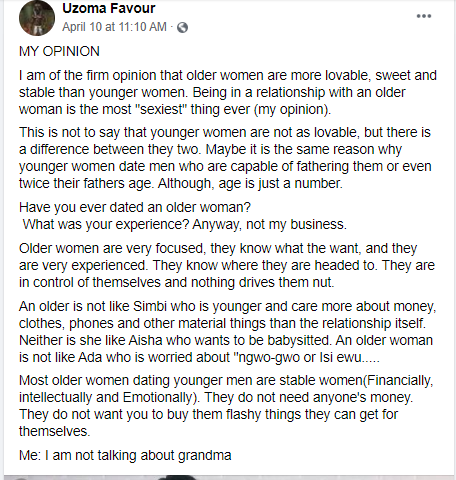Open the post options three-dot menu
This screenshot has width=456, height=480.
point(424,16)
